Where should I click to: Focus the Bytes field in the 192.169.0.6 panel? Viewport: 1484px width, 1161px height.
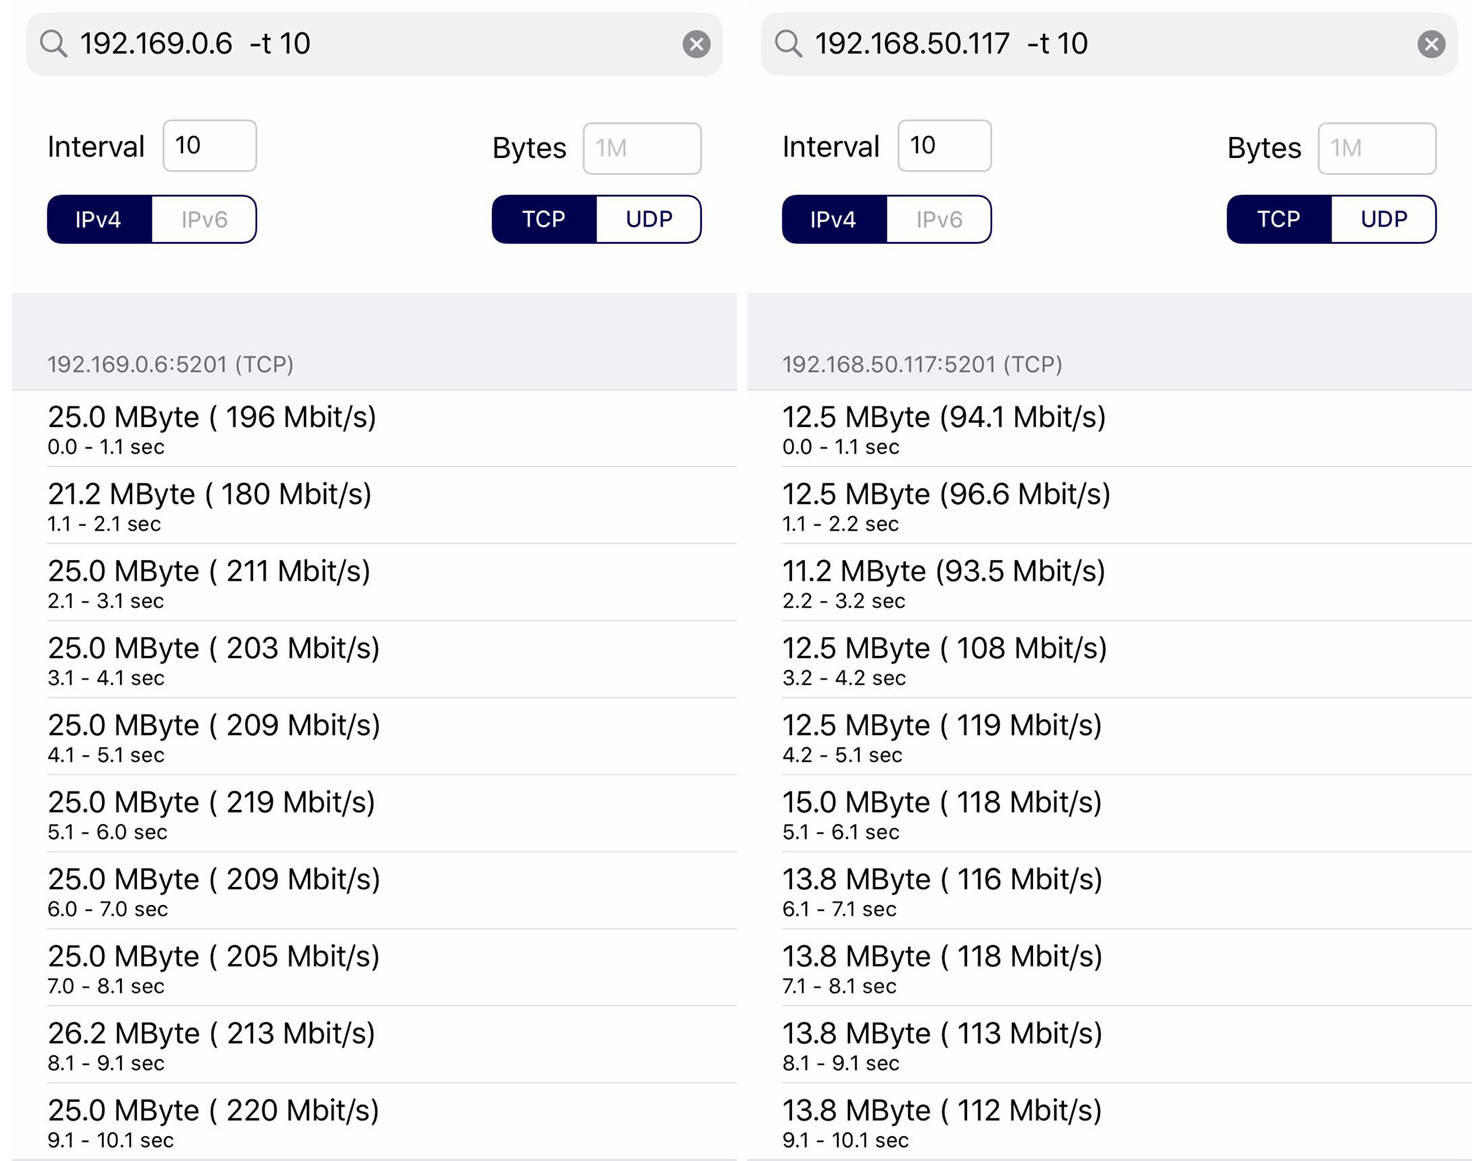coord(641,149)
